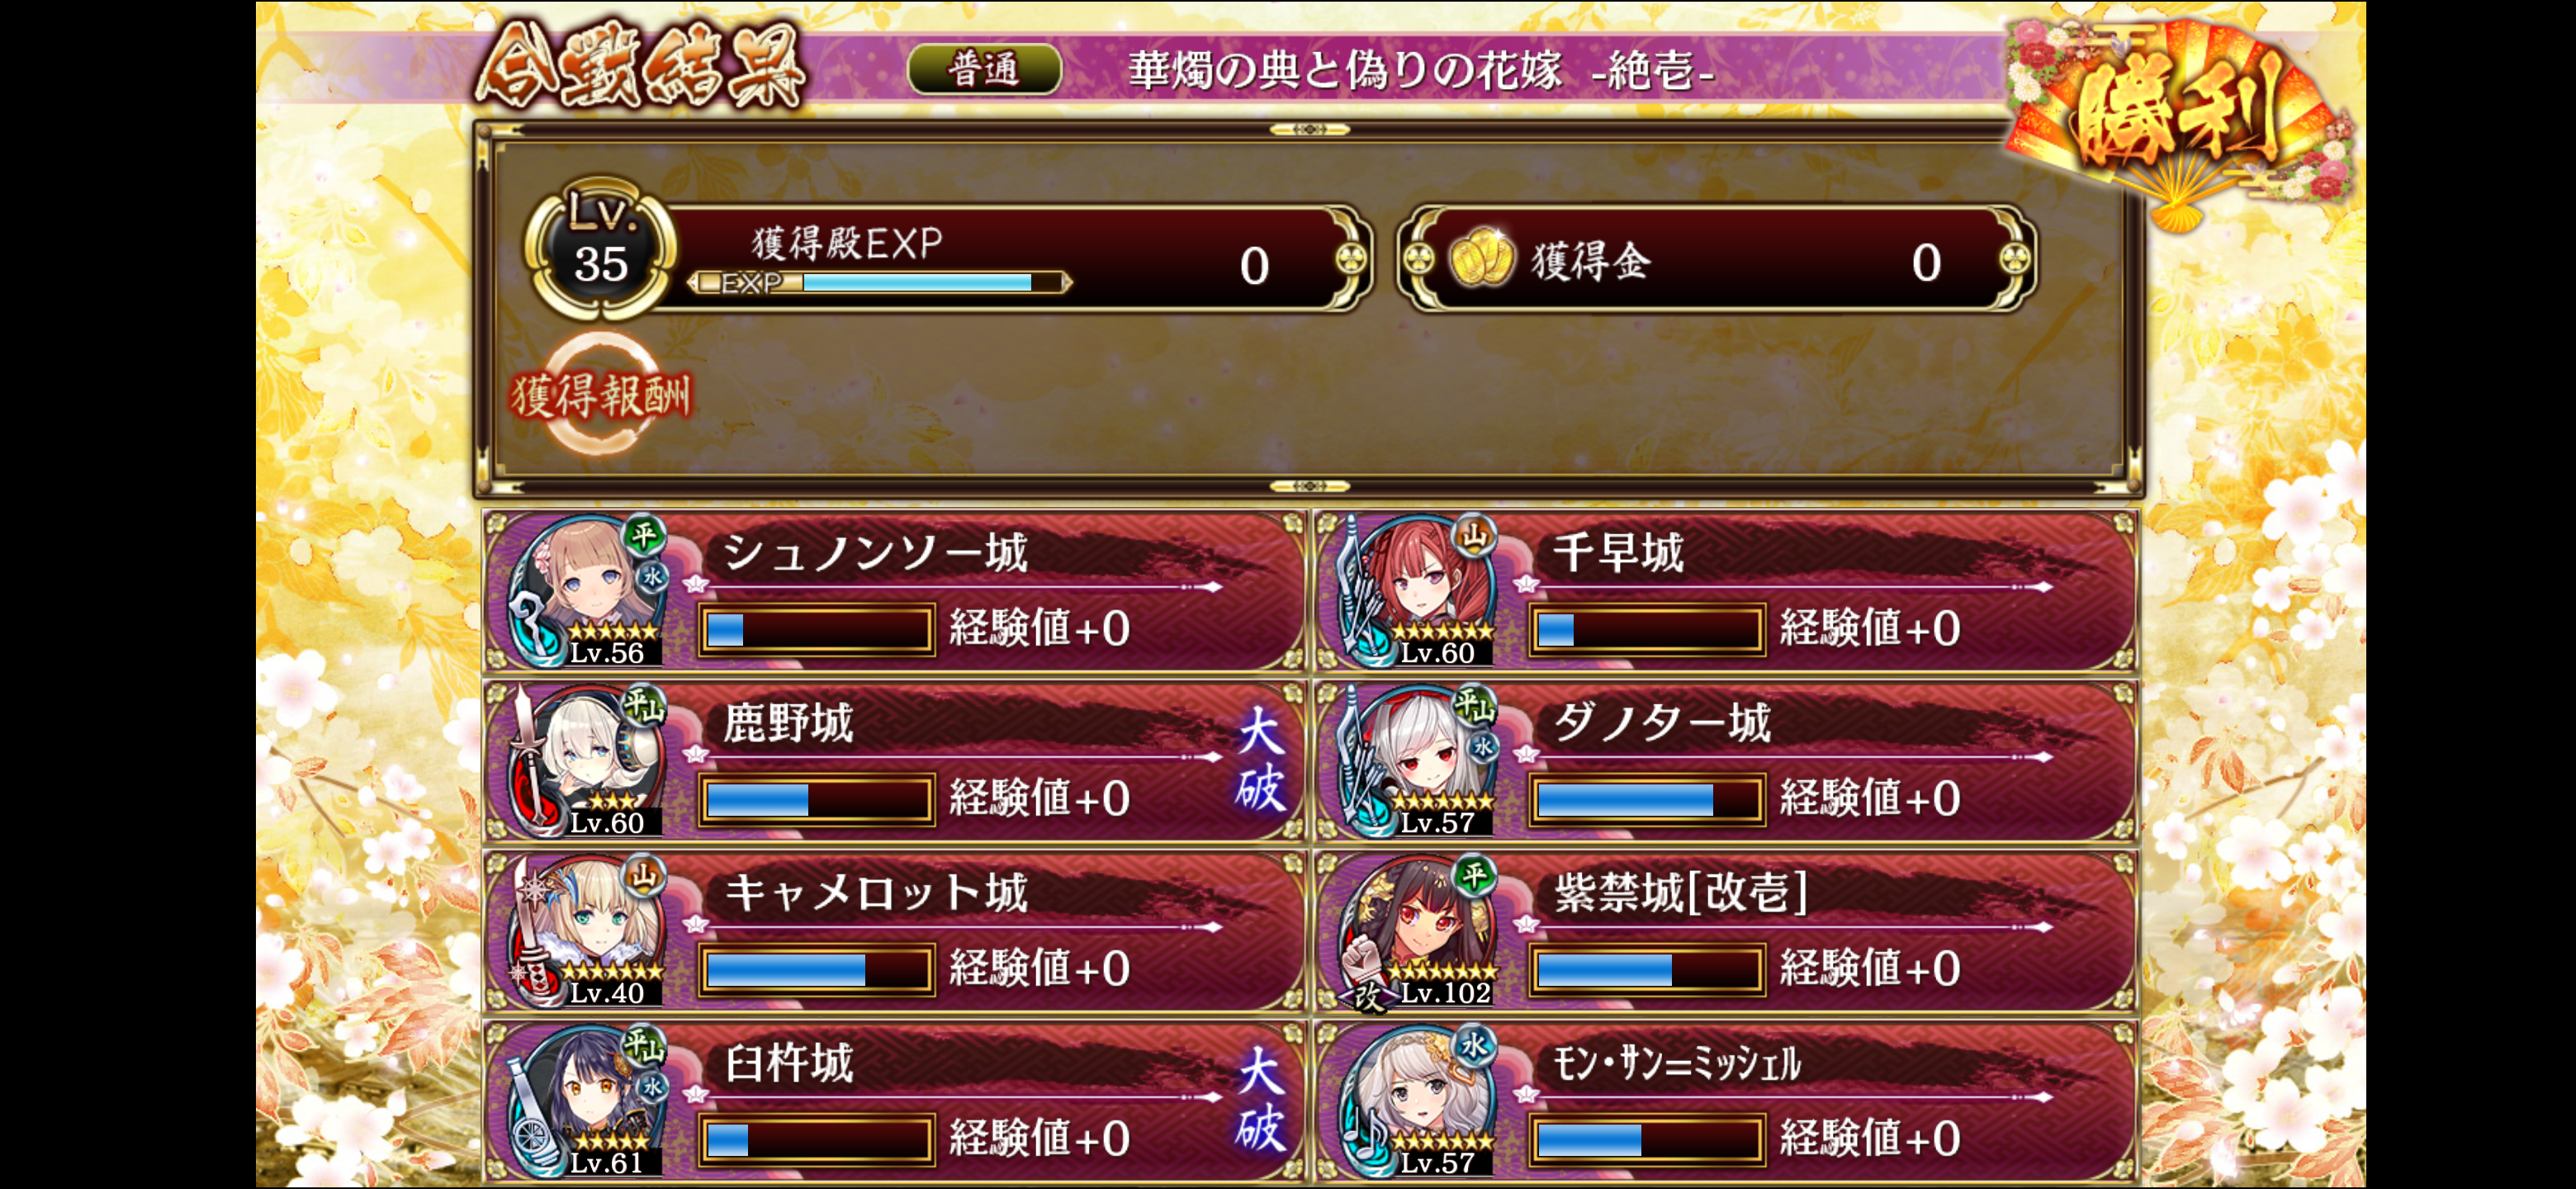Click the キャメロット城 character portrait
This screenshot has height=1189, width=2576.
tap(587, 931)
